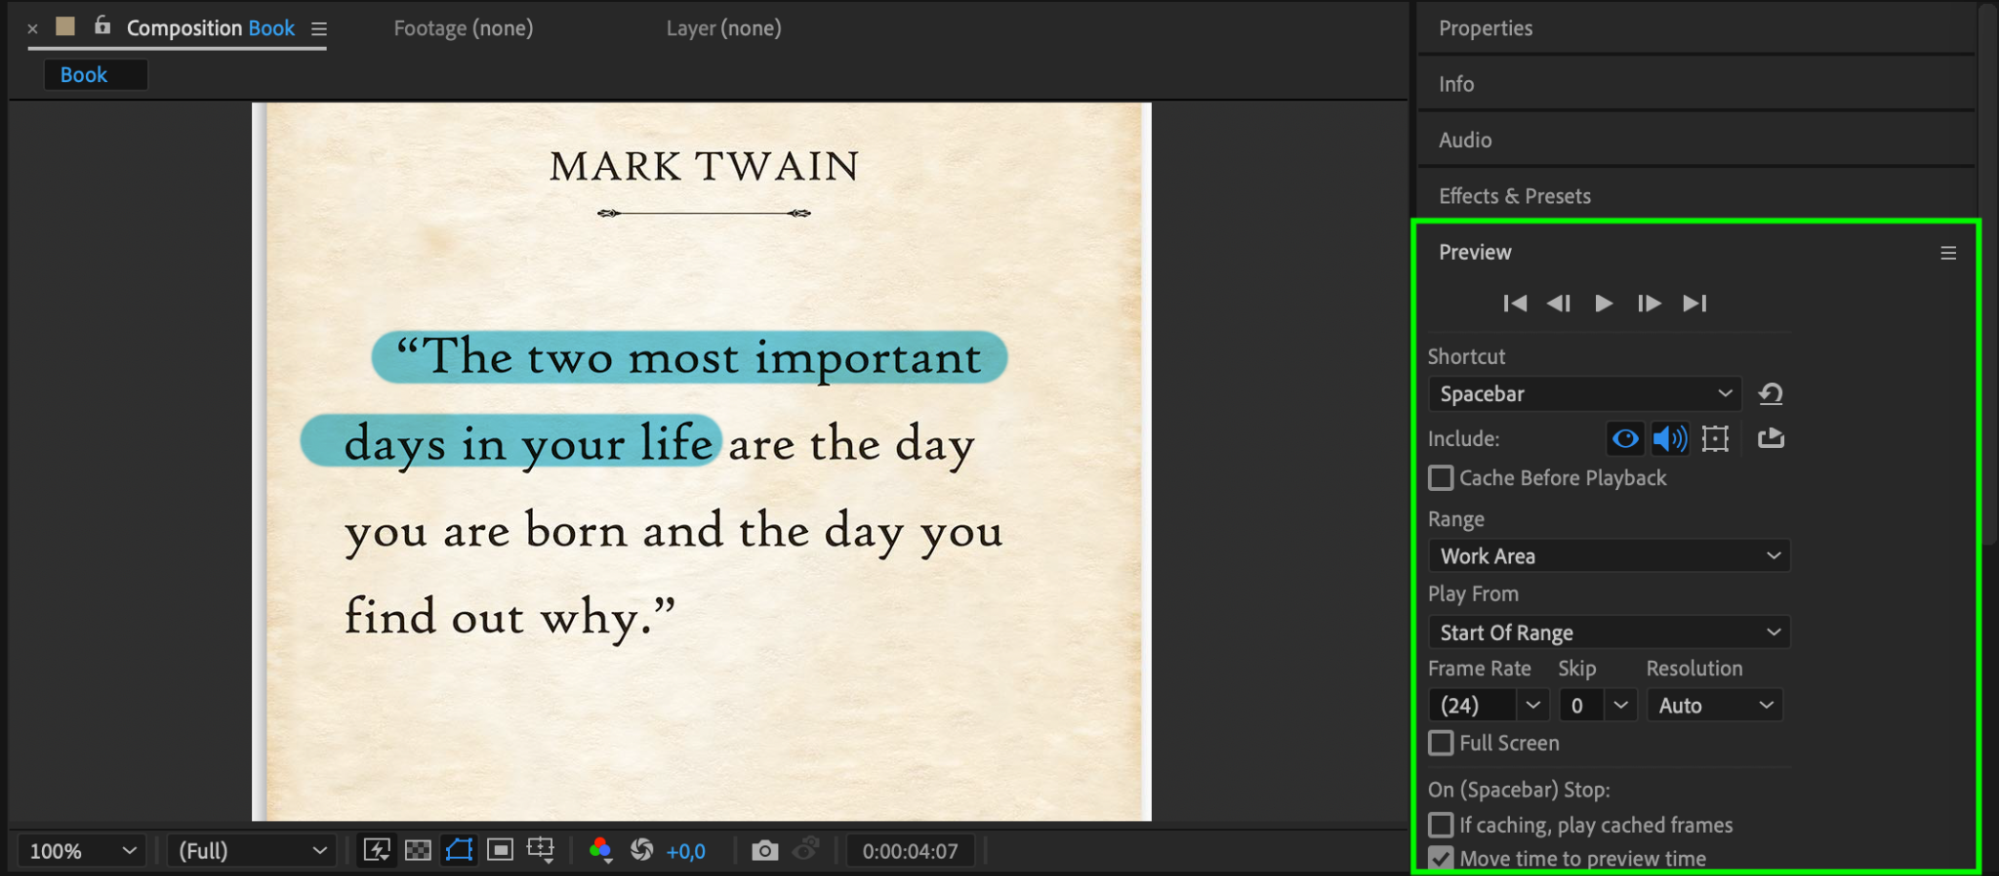
Task: Start playback with the Play button
Action: [x=1603, y=303]
